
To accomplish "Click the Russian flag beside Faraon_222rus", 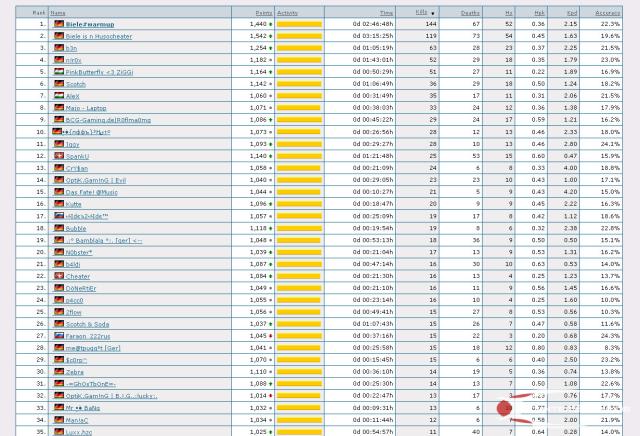I will (x=58, y=336).
